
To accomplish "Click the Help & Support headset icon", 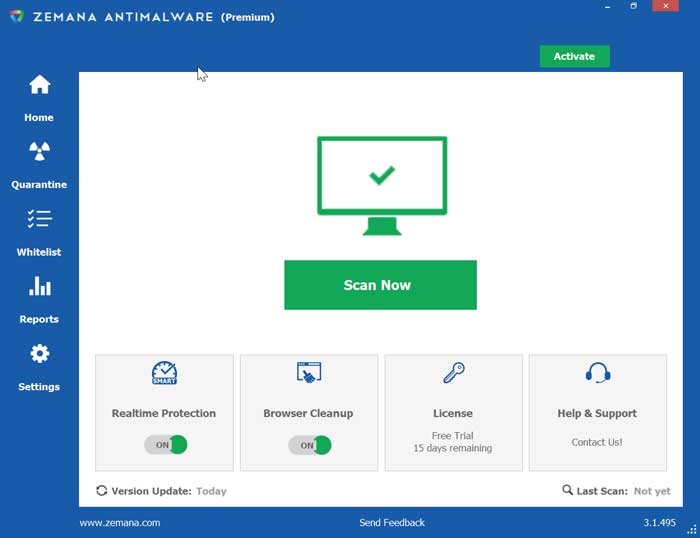I will 598,373.
